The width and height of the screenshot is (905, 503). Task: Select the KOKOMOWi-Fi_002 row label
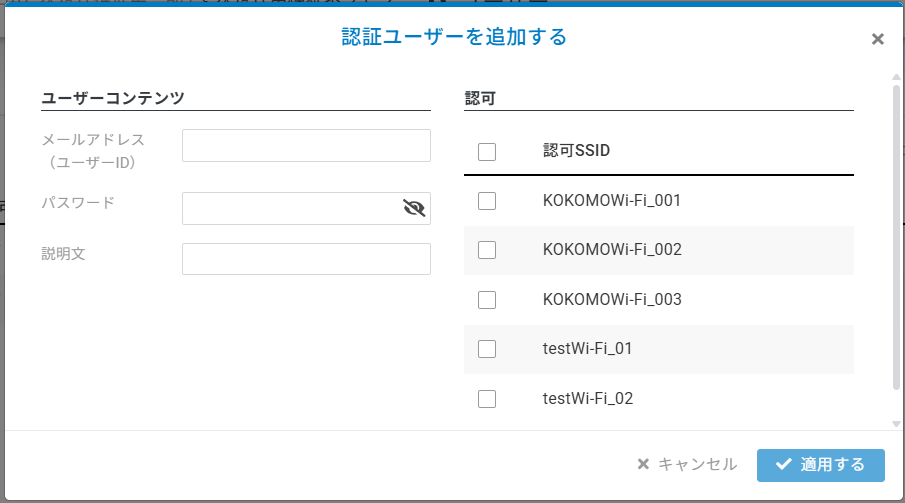612,249
